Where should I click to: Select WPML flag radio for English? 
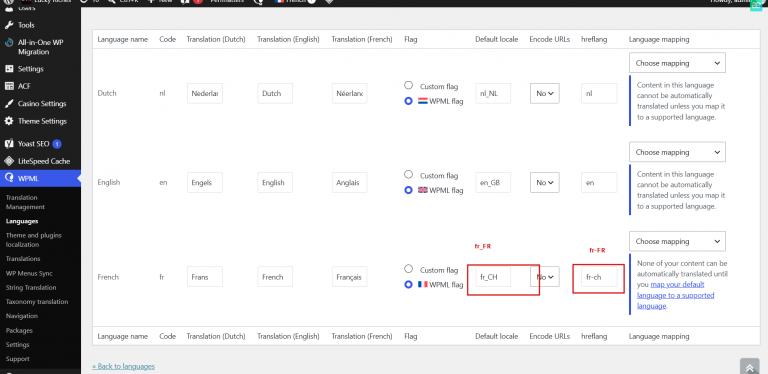point(408,190)
